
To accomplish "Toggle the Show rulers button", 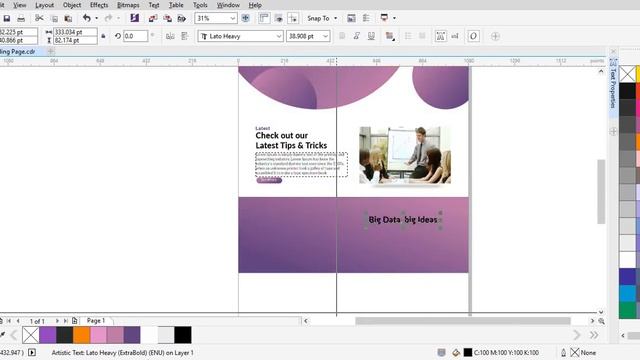I will pos(264,18).
